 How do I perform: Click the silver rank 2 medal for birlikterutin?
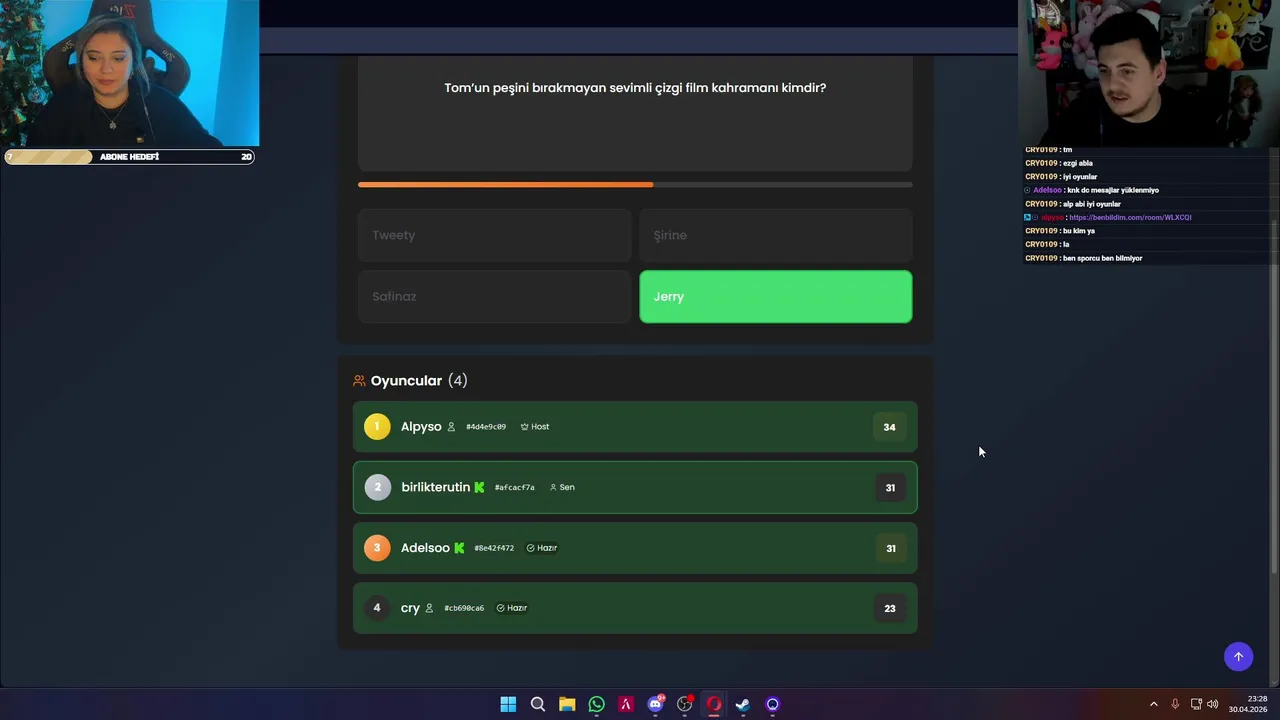click(x=377, y=487)
